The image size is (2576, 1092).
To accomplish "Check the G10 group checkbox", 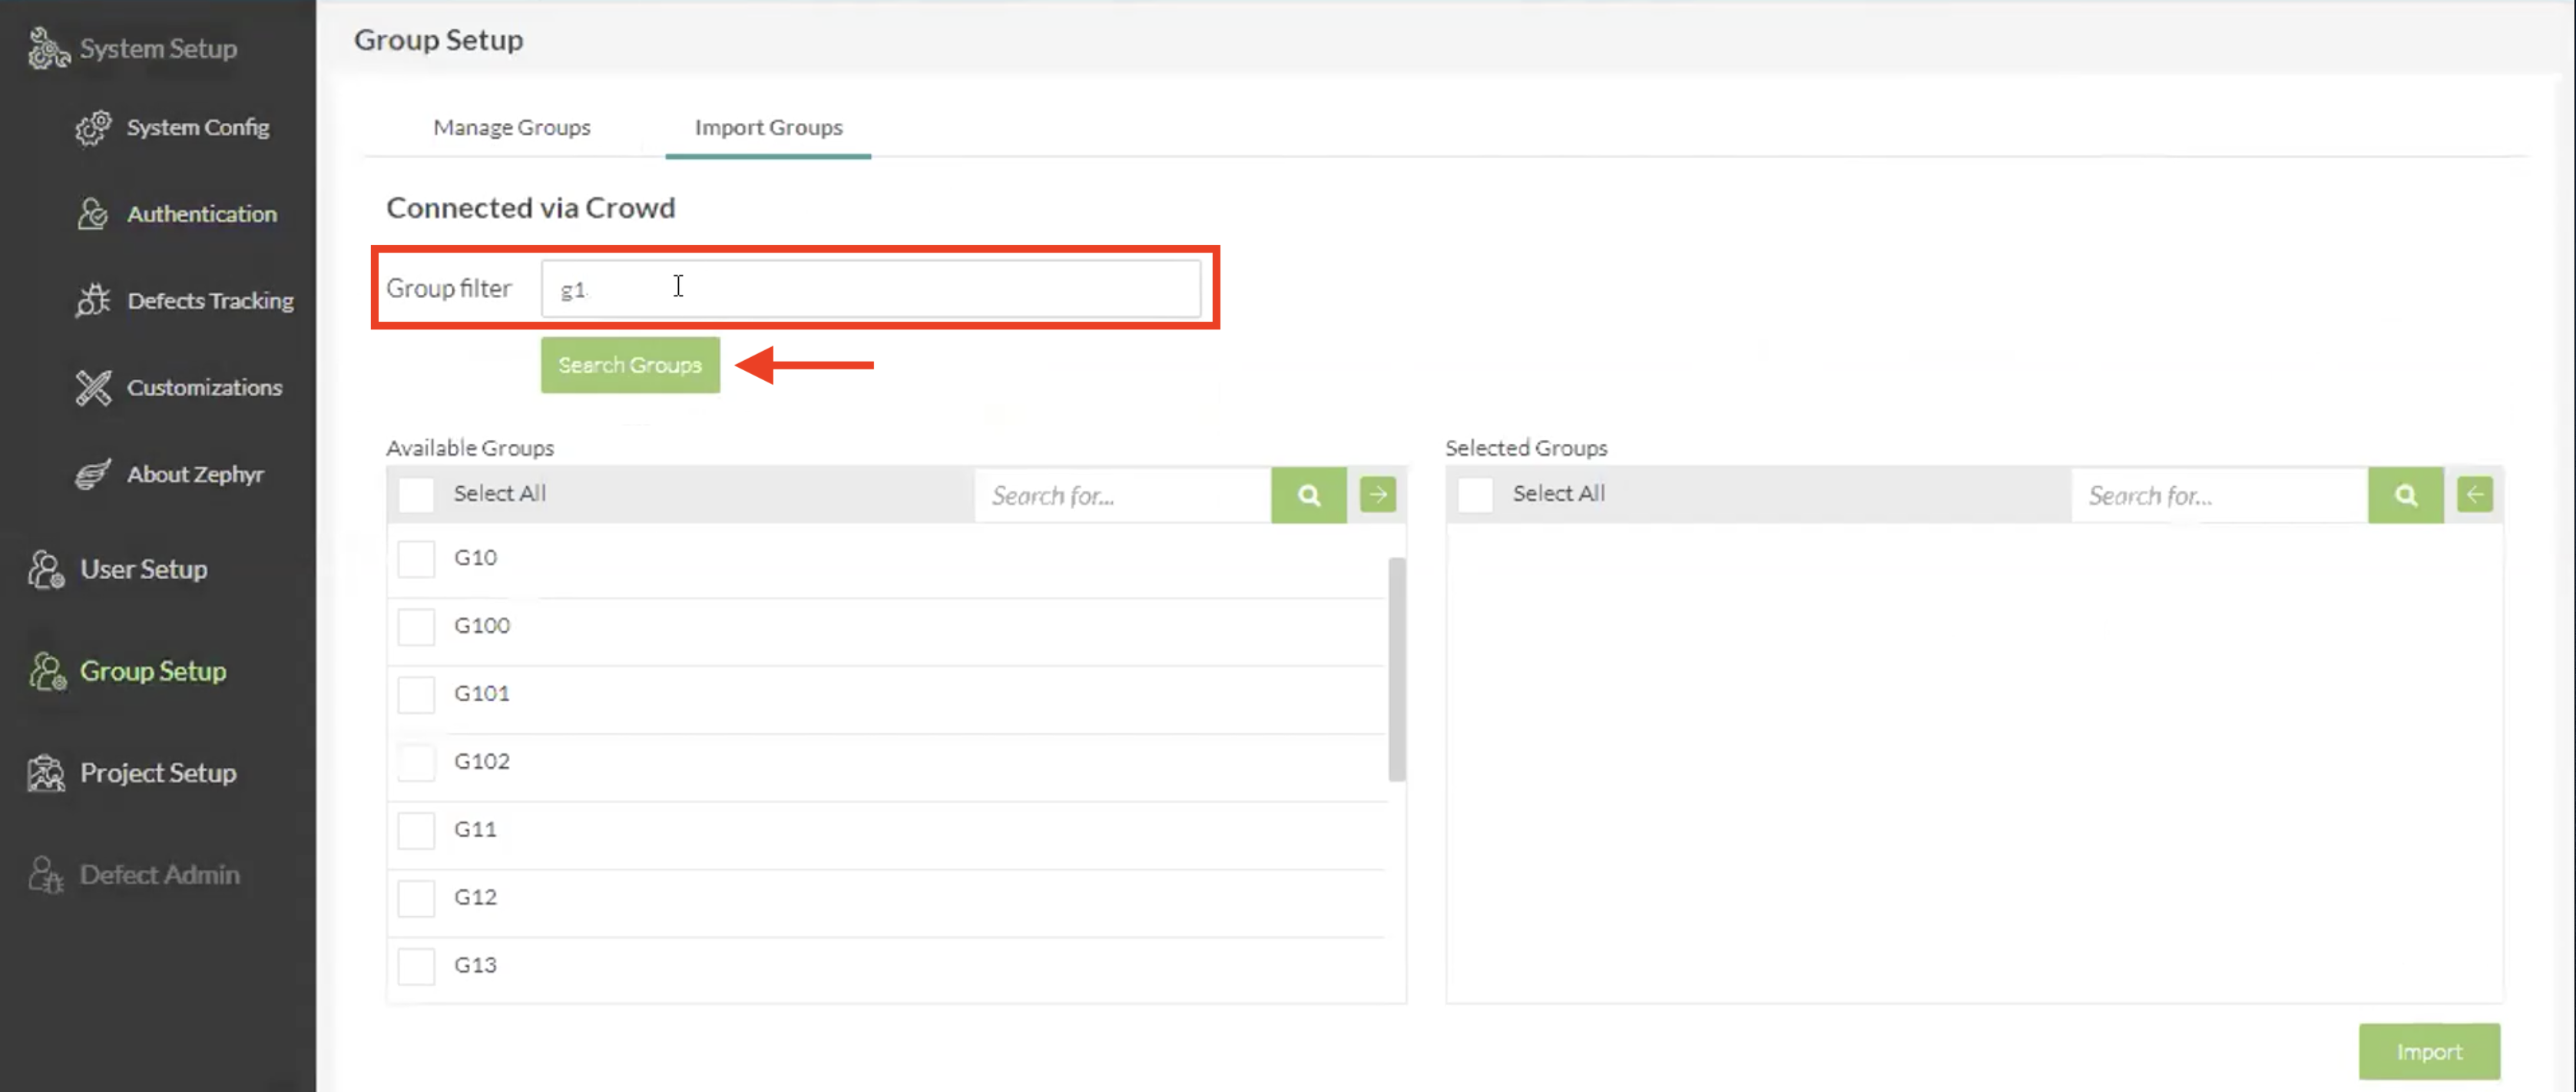I will [416, 558].
